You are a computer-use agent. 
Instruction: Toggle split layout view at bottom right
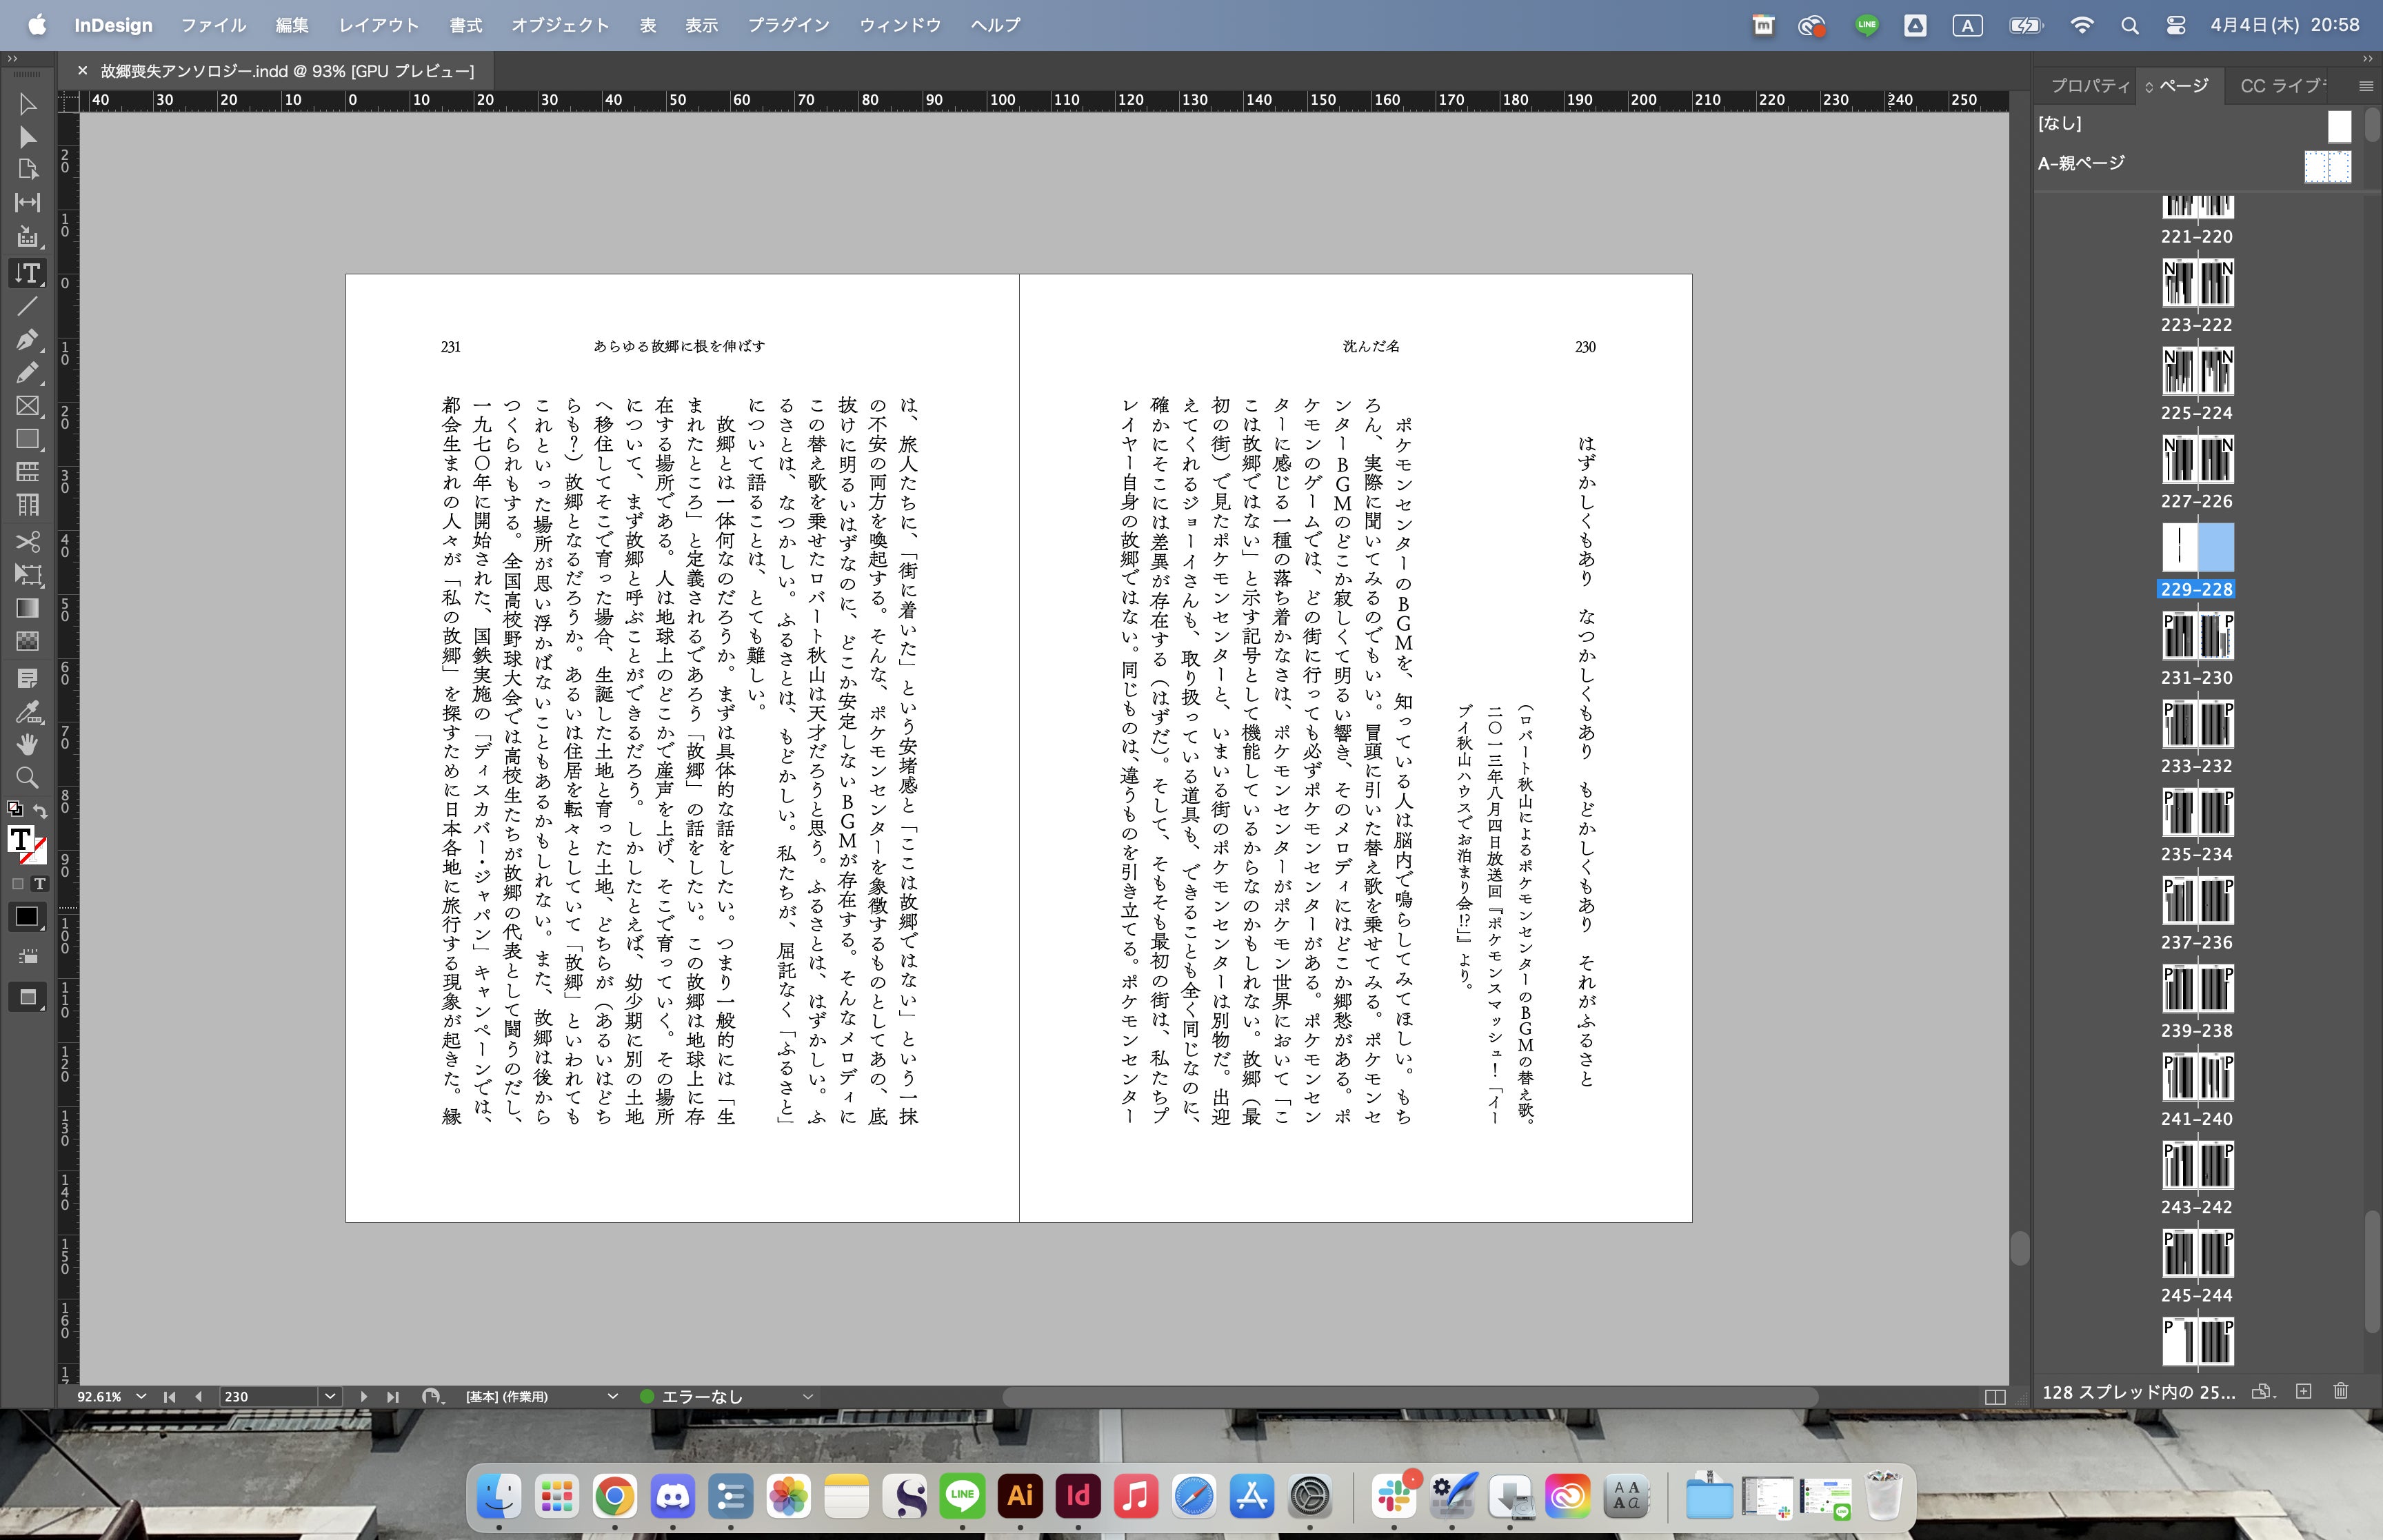1994,1397
